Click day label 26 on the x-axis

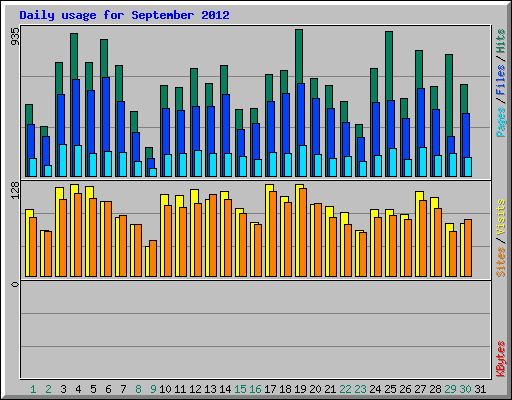pyautogui.click(x=405, y=389)
